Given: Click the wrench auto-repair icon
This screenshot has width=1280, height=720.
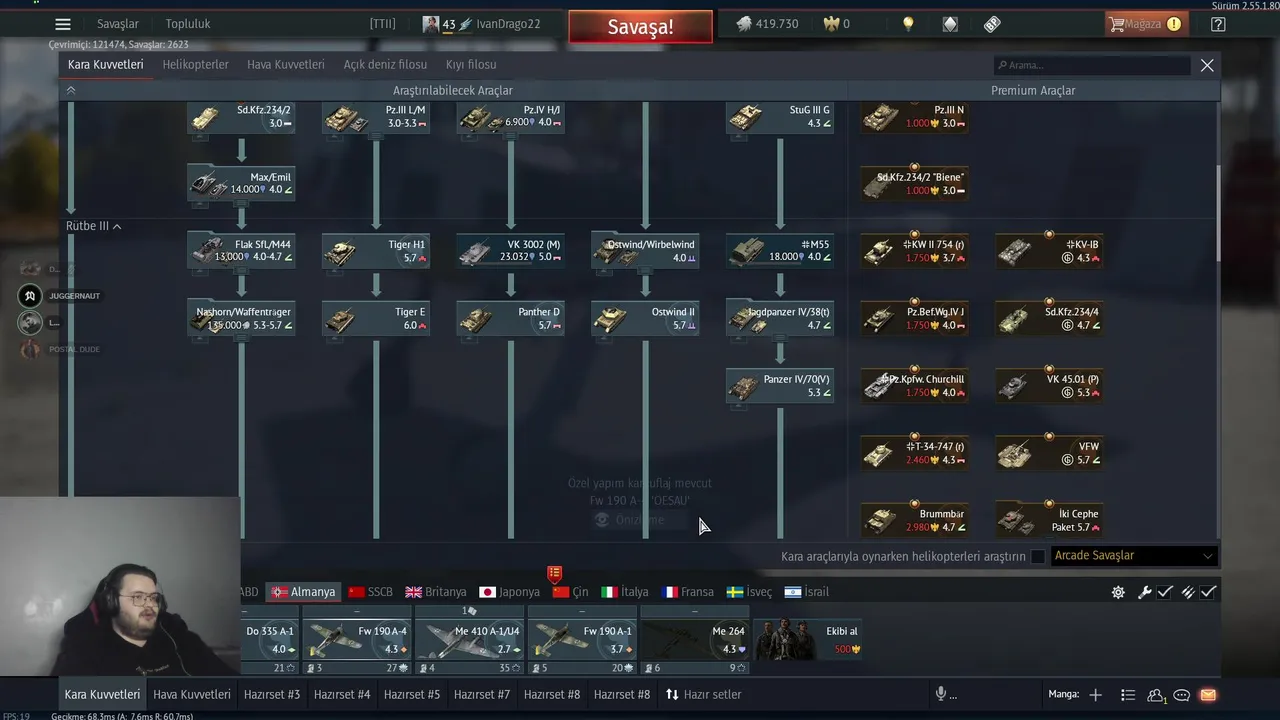Looking at the screenshot, I should (x=1145, y=592).
